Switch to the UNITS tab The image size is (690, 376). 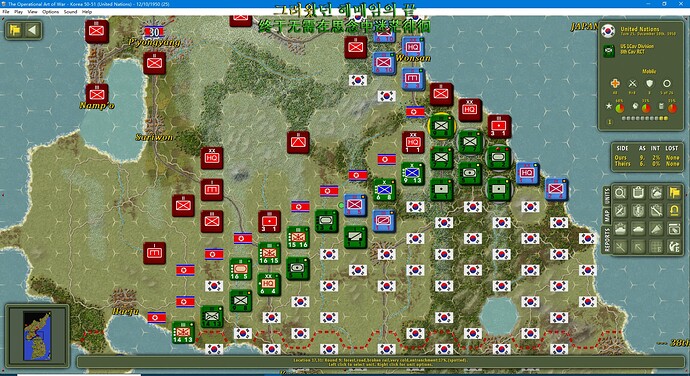(x=607, y=196)
